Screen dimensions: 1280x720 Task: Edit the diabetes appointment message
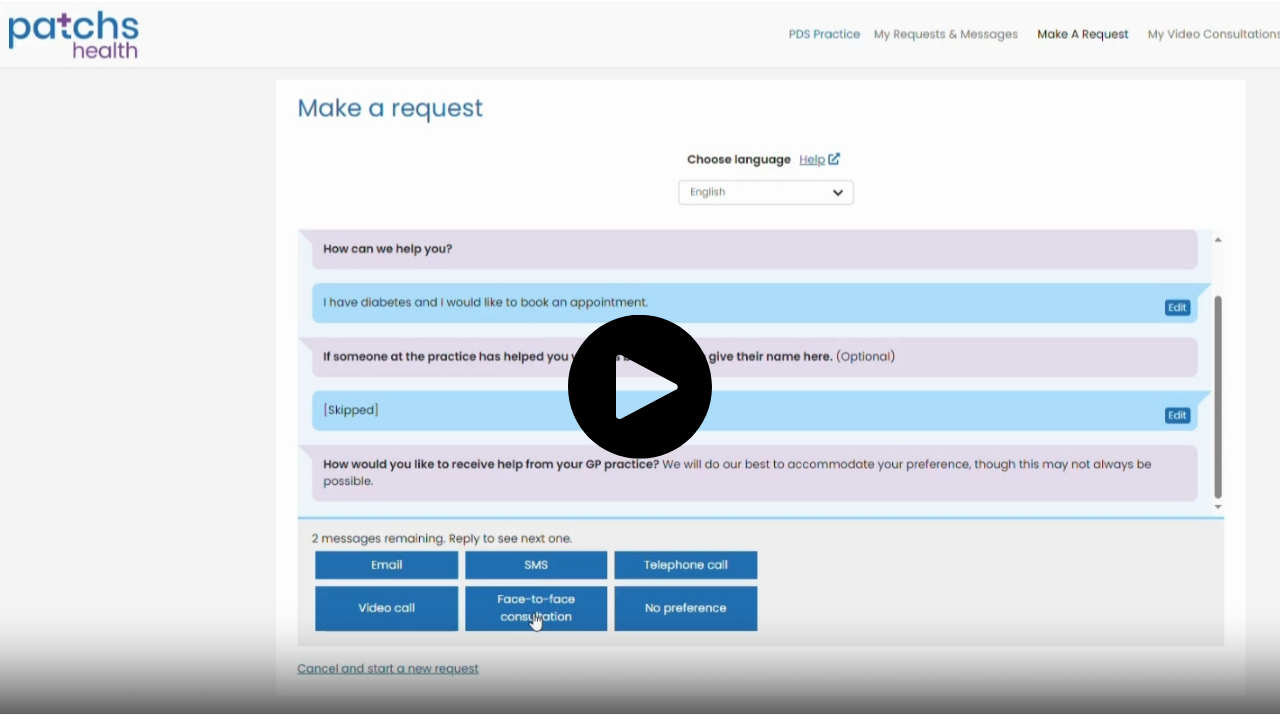pyautogui.click(x=1177, y=308)
